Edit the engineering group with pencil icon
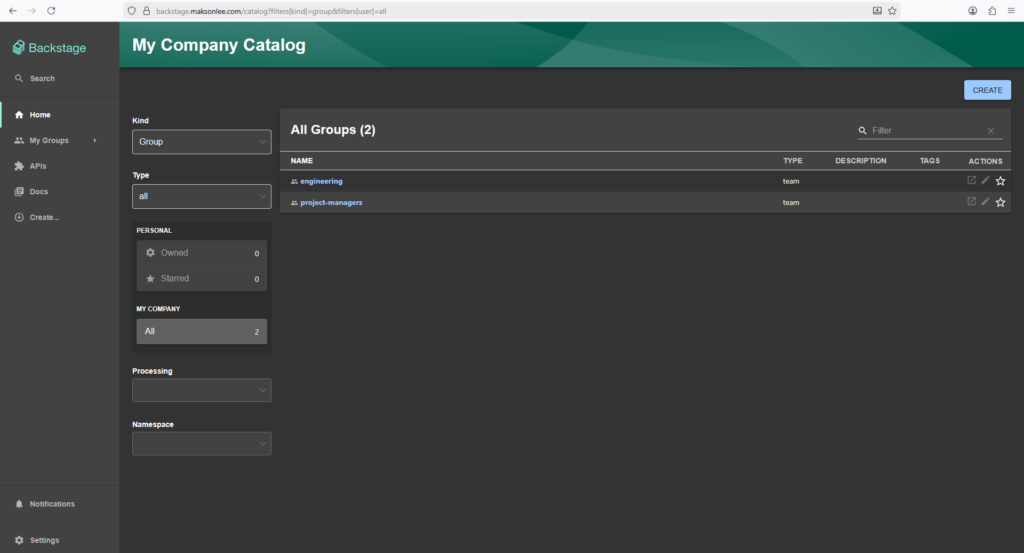 point(985,181)
